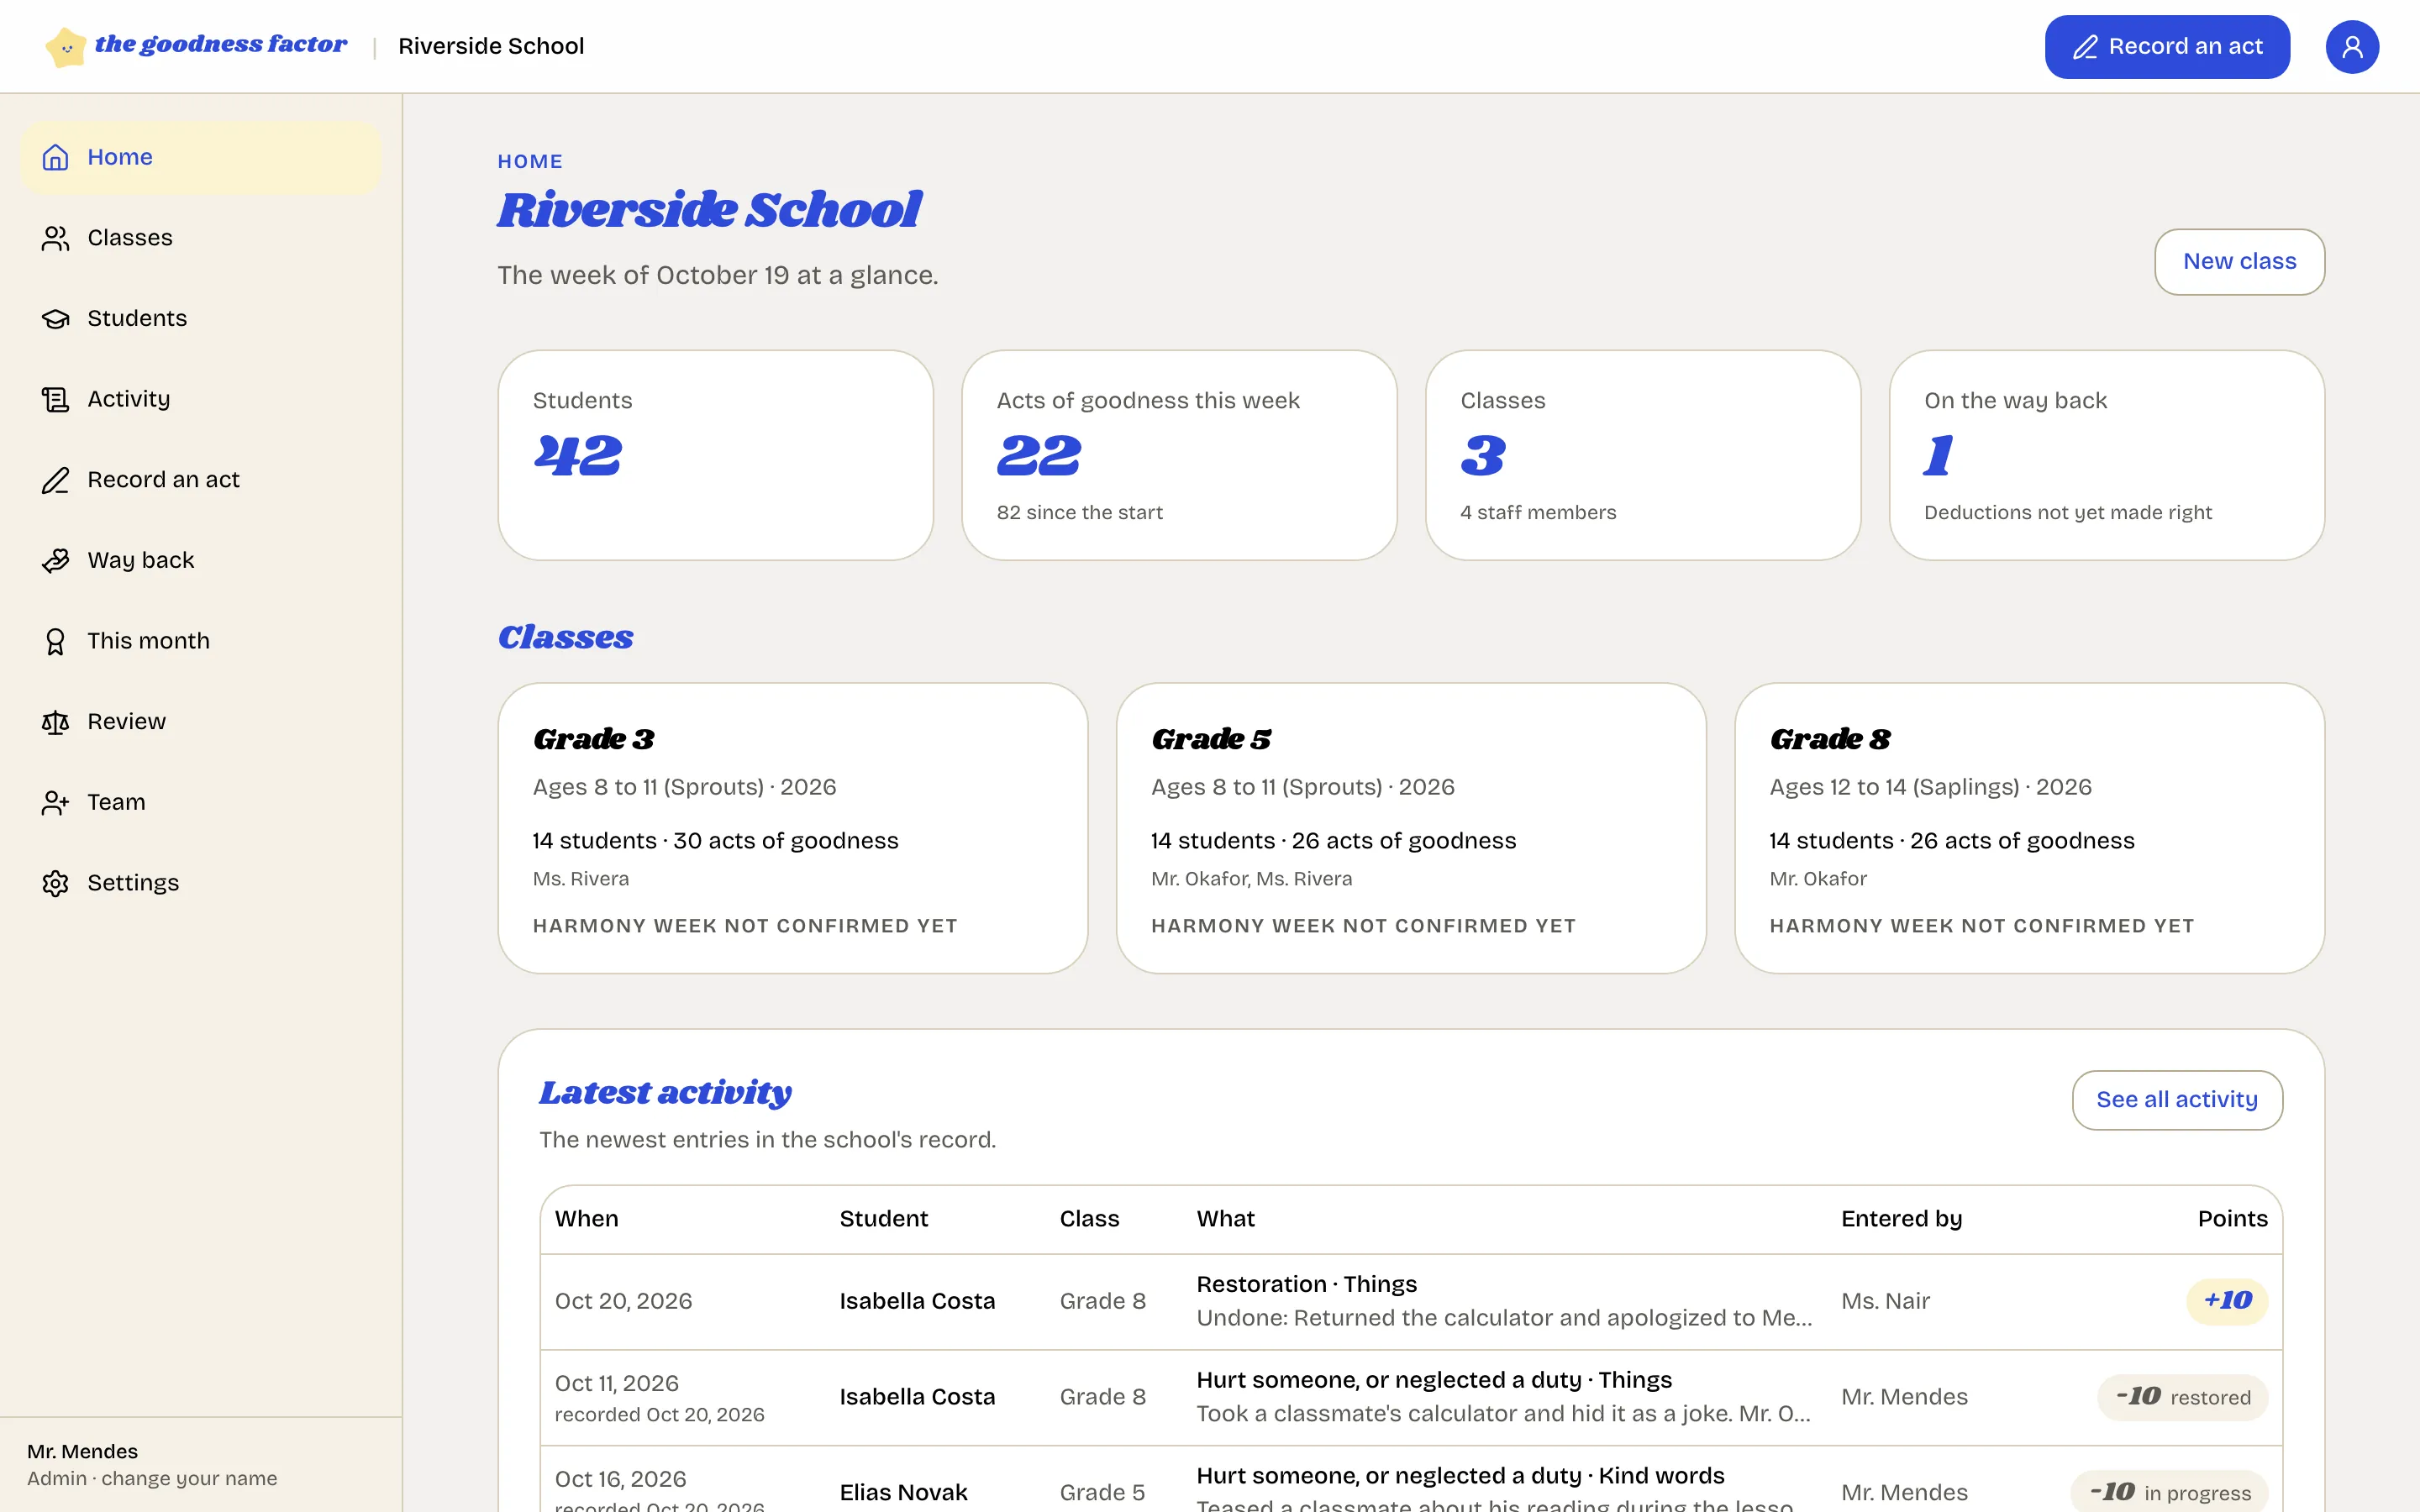Viewport: 2420px width, 1512px height.
Task: Open the user profile avatar icon
Action: [2352, 47]
